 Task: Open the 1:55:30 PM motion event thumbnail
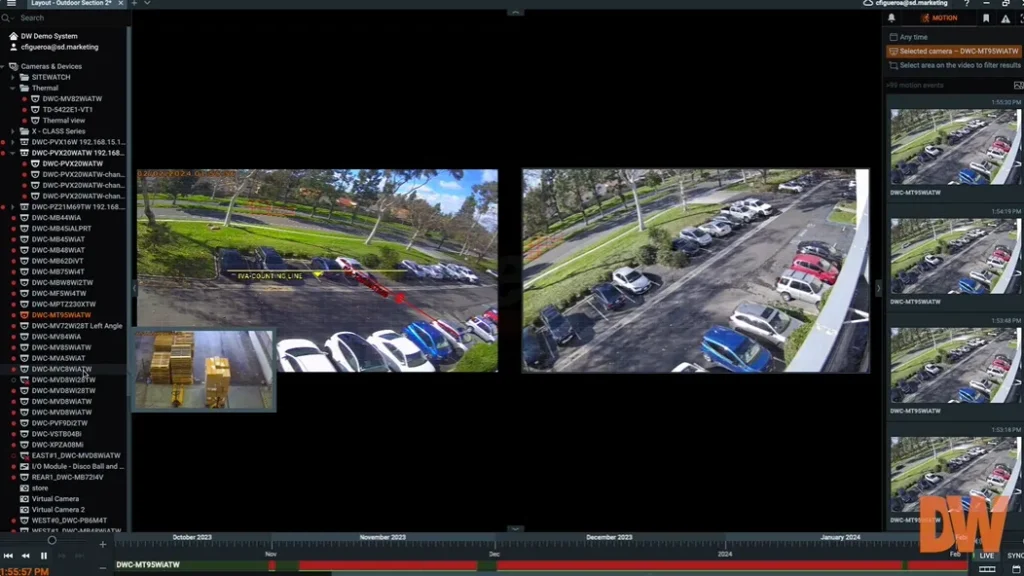point(954,147)
